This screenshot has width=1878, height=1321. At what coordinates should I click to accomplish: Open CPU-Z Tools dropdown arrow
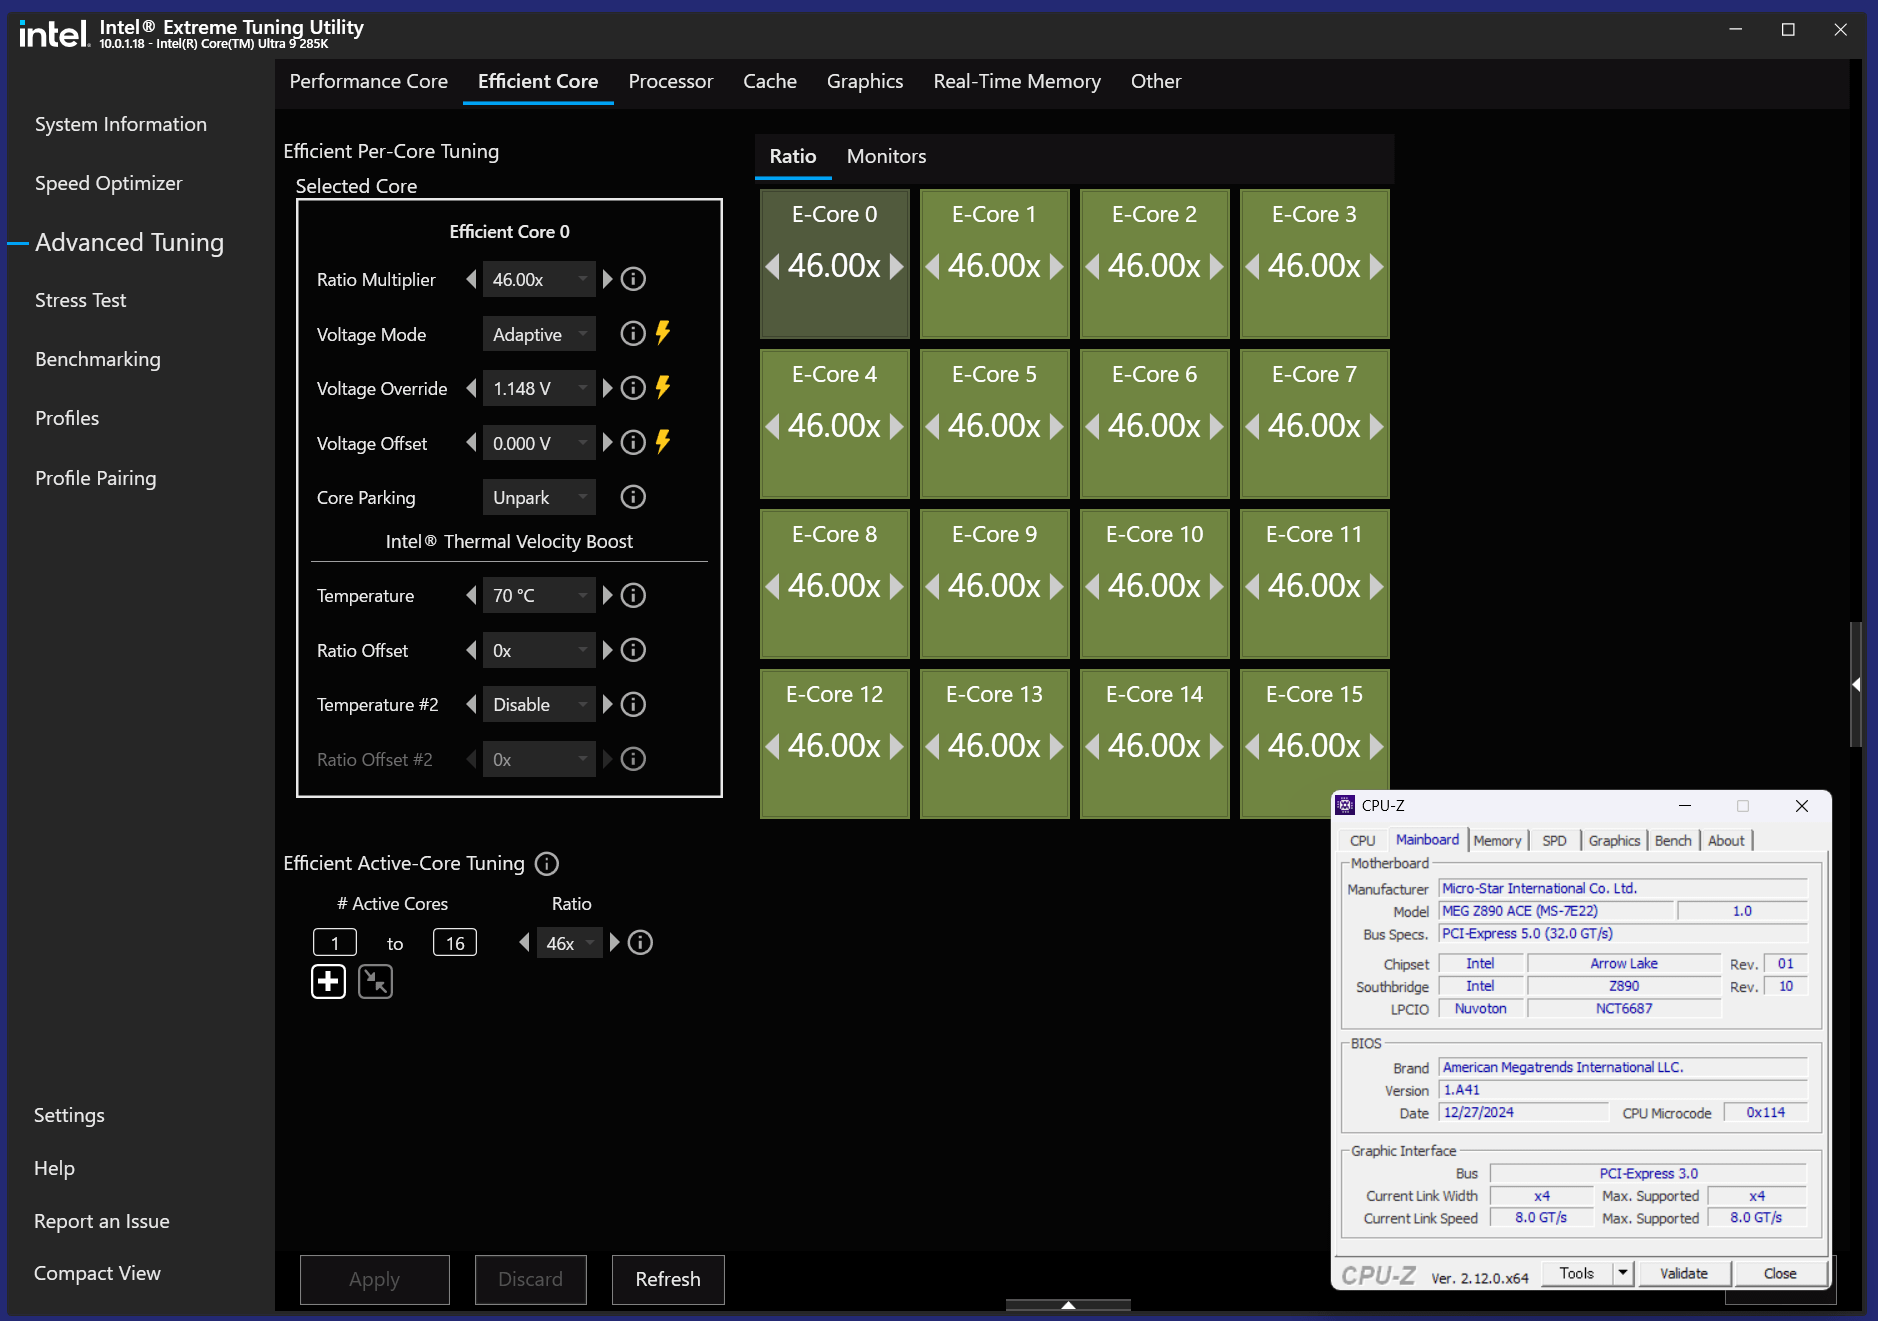click(x=1623, y=1273)
